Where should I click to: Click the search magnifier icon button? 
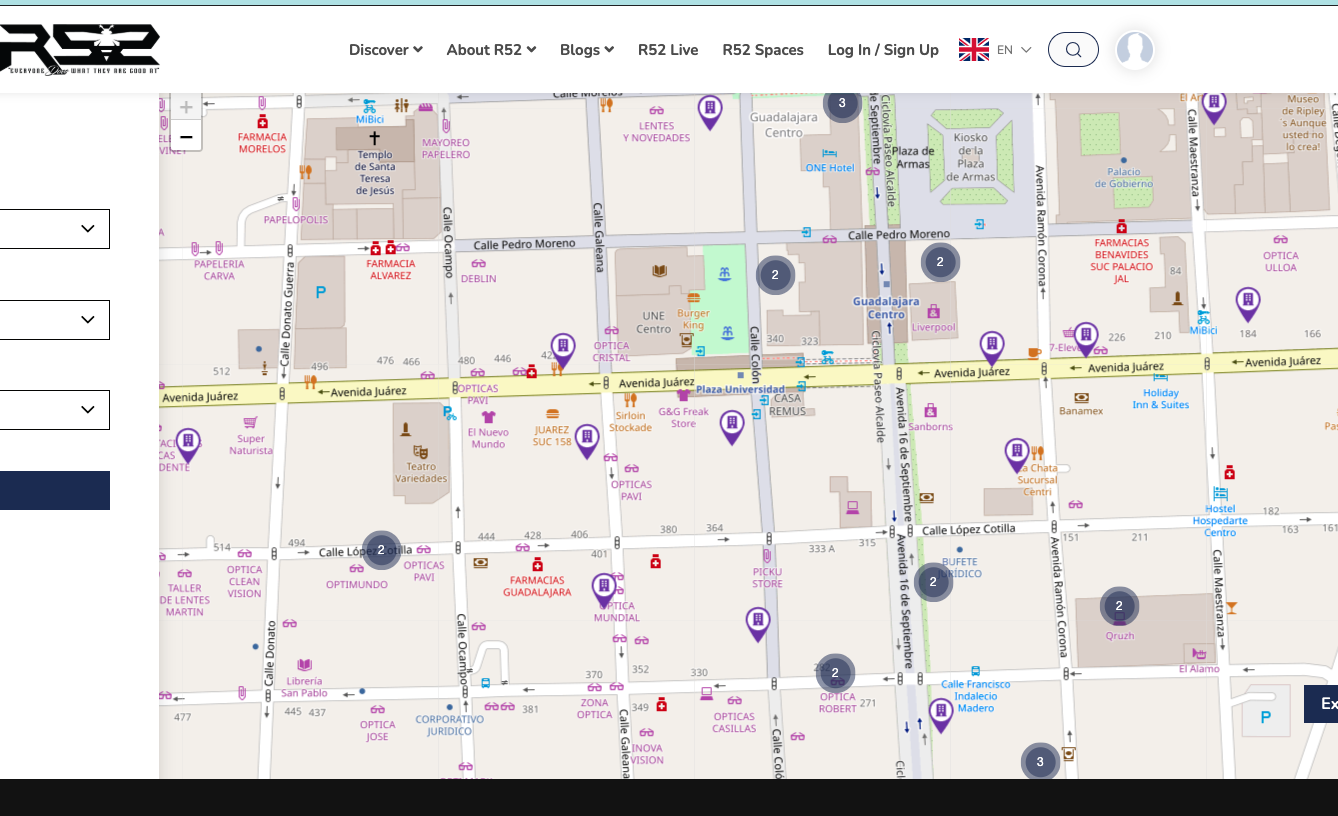coord(1073,50)
